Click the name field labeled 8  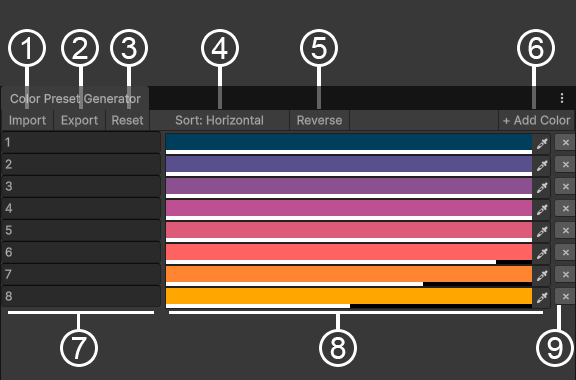click(81, 297)
